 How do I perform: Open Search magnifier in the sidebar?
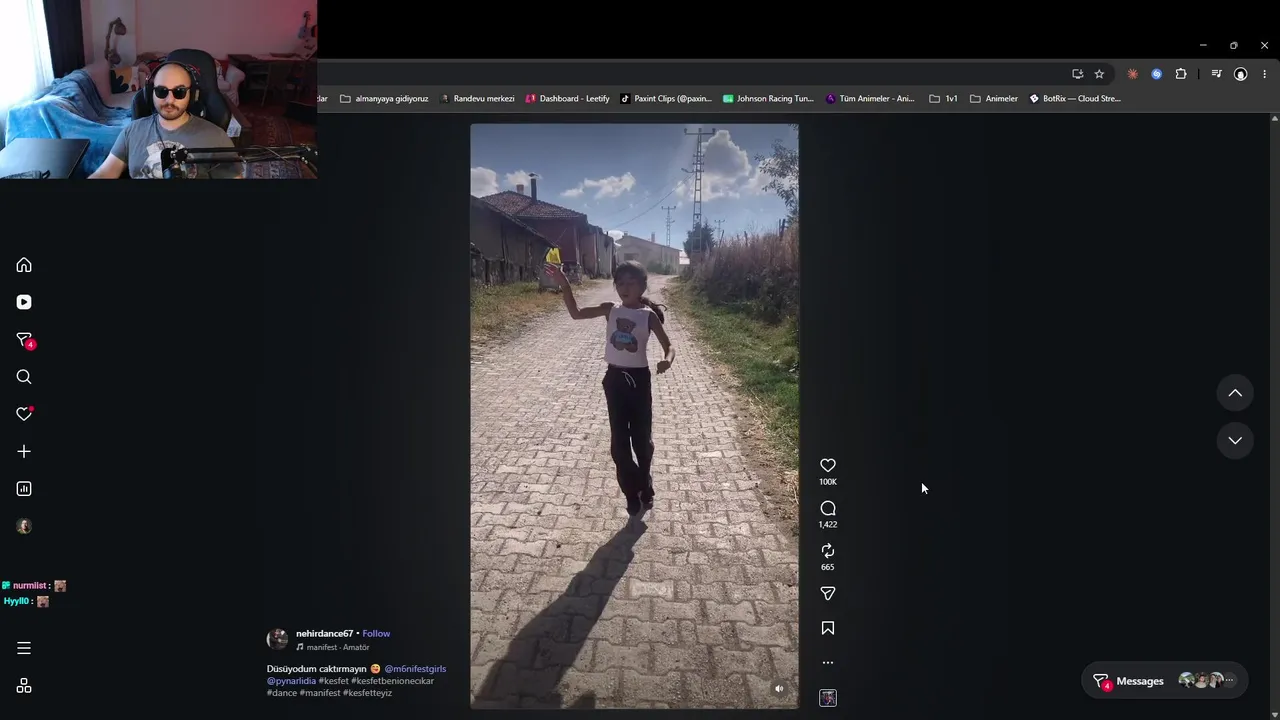click(24, 377)
